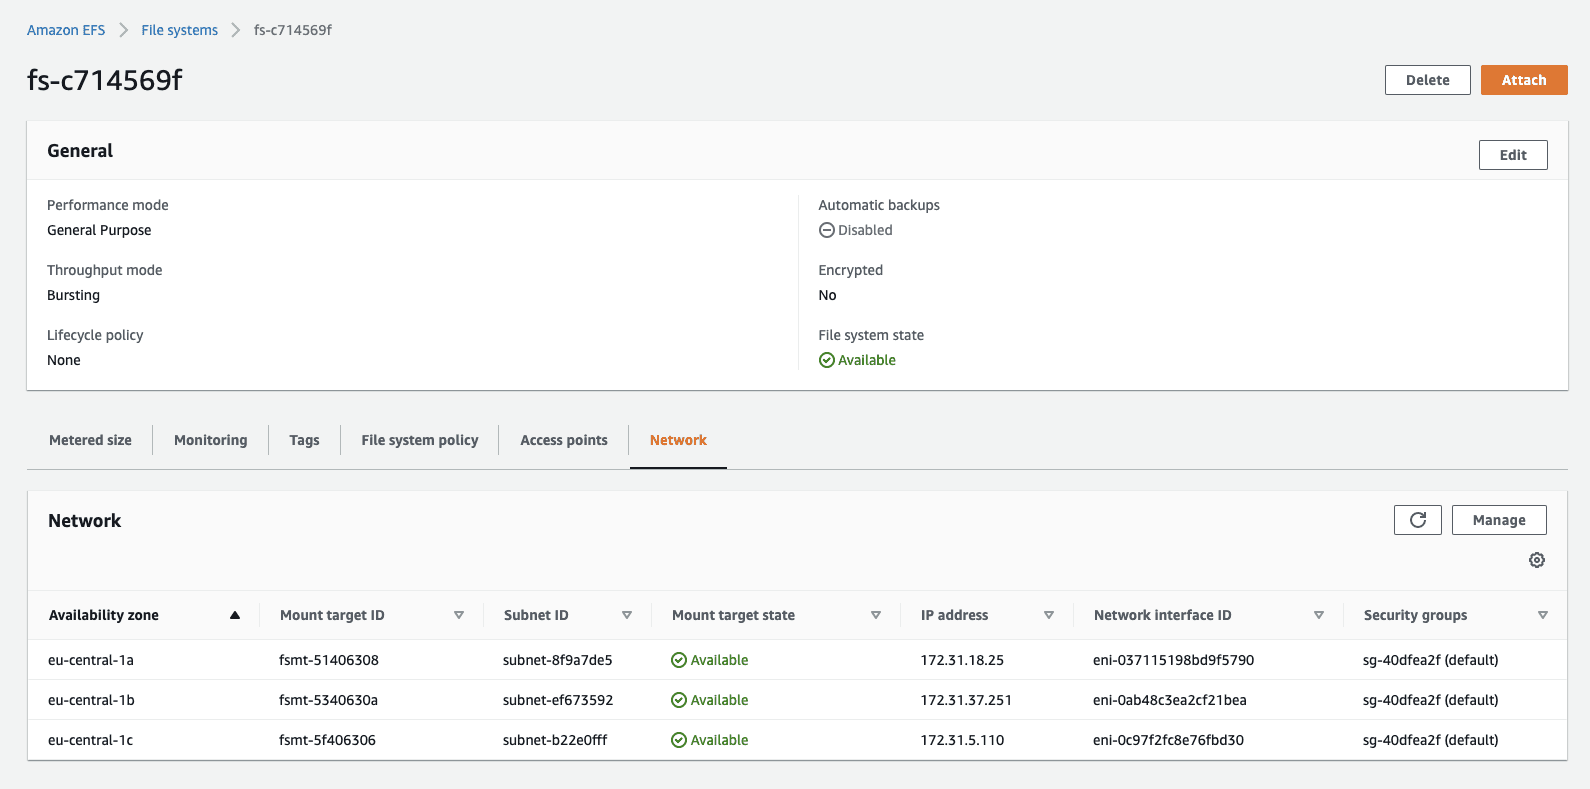Click the refresh icon in Network panel

(x=1417, y=520)
